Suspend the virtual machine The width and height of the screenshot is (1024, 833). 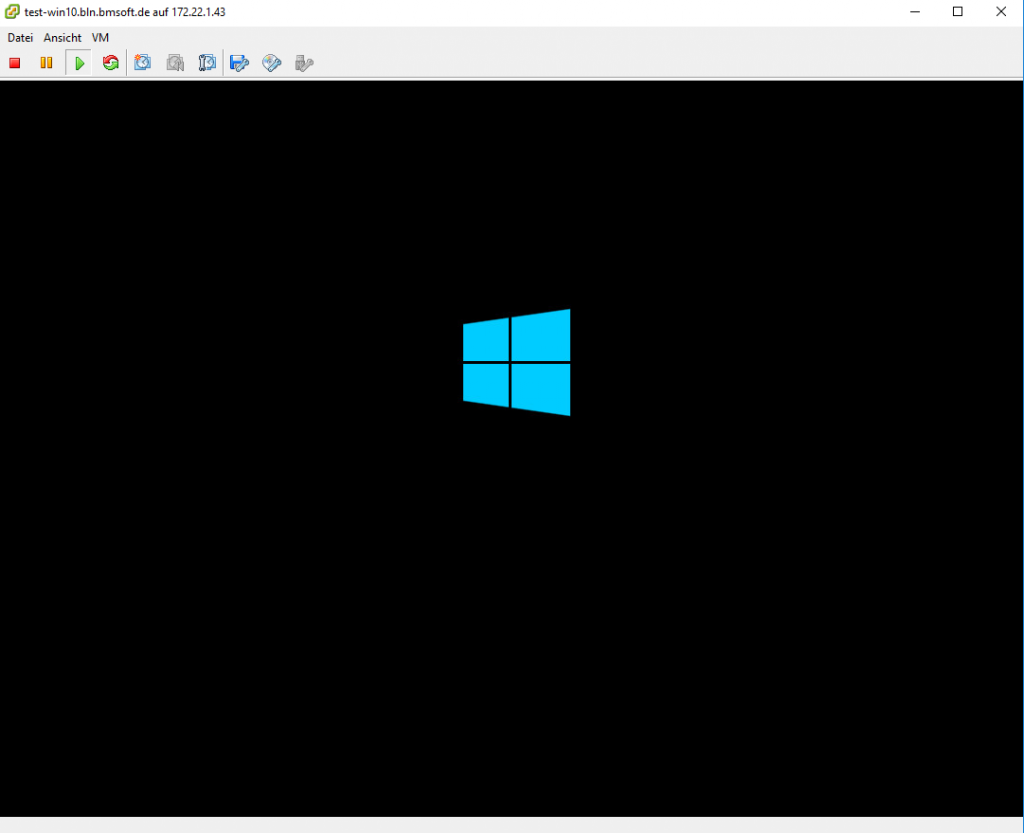click(46, 62)
